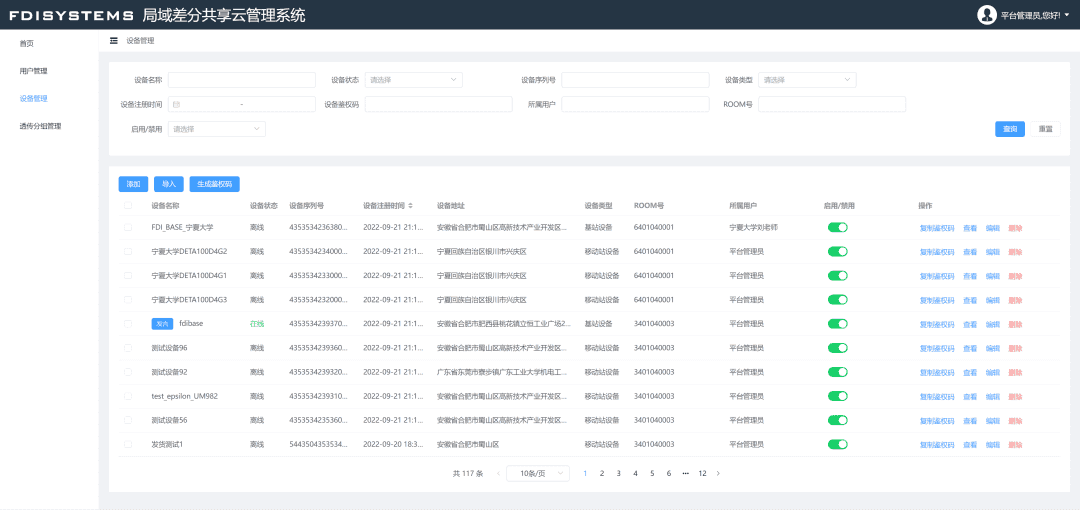Open the 设备状态 dropdown
The image size is (1080, 510).
pos(413,80)
